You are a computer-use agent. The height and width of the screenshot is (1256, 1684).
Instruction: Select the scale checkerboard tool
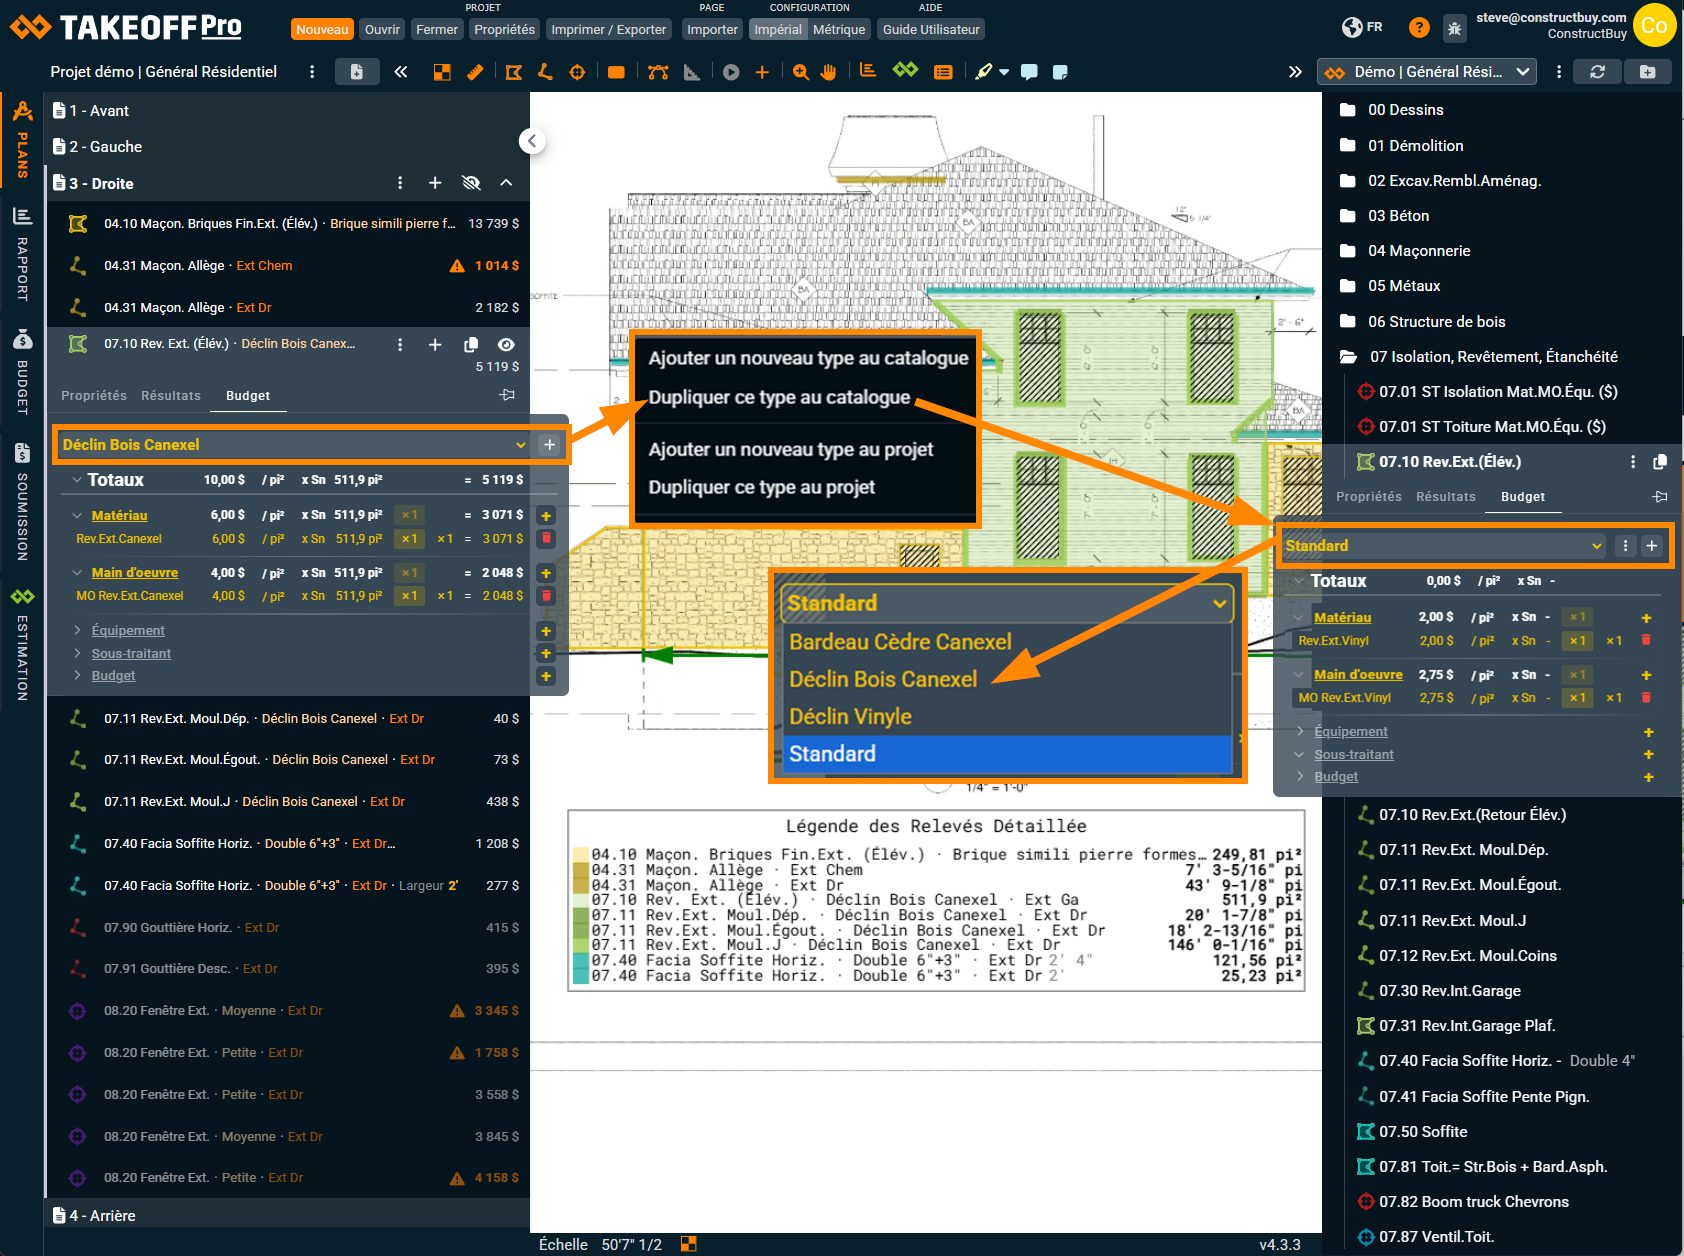[441, 72]
